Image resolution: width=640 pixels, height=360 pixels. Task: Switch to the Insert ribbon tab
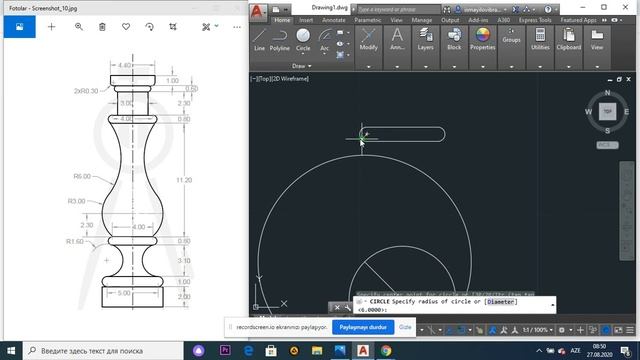click(x=306, y=20)
